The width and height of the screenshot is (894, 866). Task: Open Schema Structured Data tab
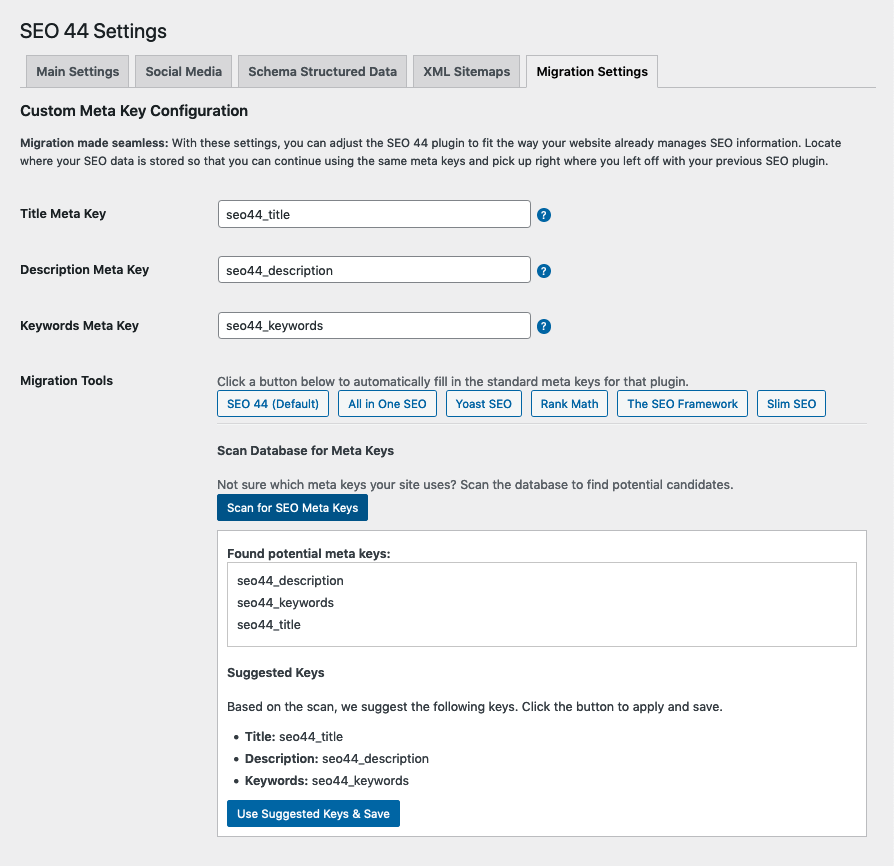[322, 72]
